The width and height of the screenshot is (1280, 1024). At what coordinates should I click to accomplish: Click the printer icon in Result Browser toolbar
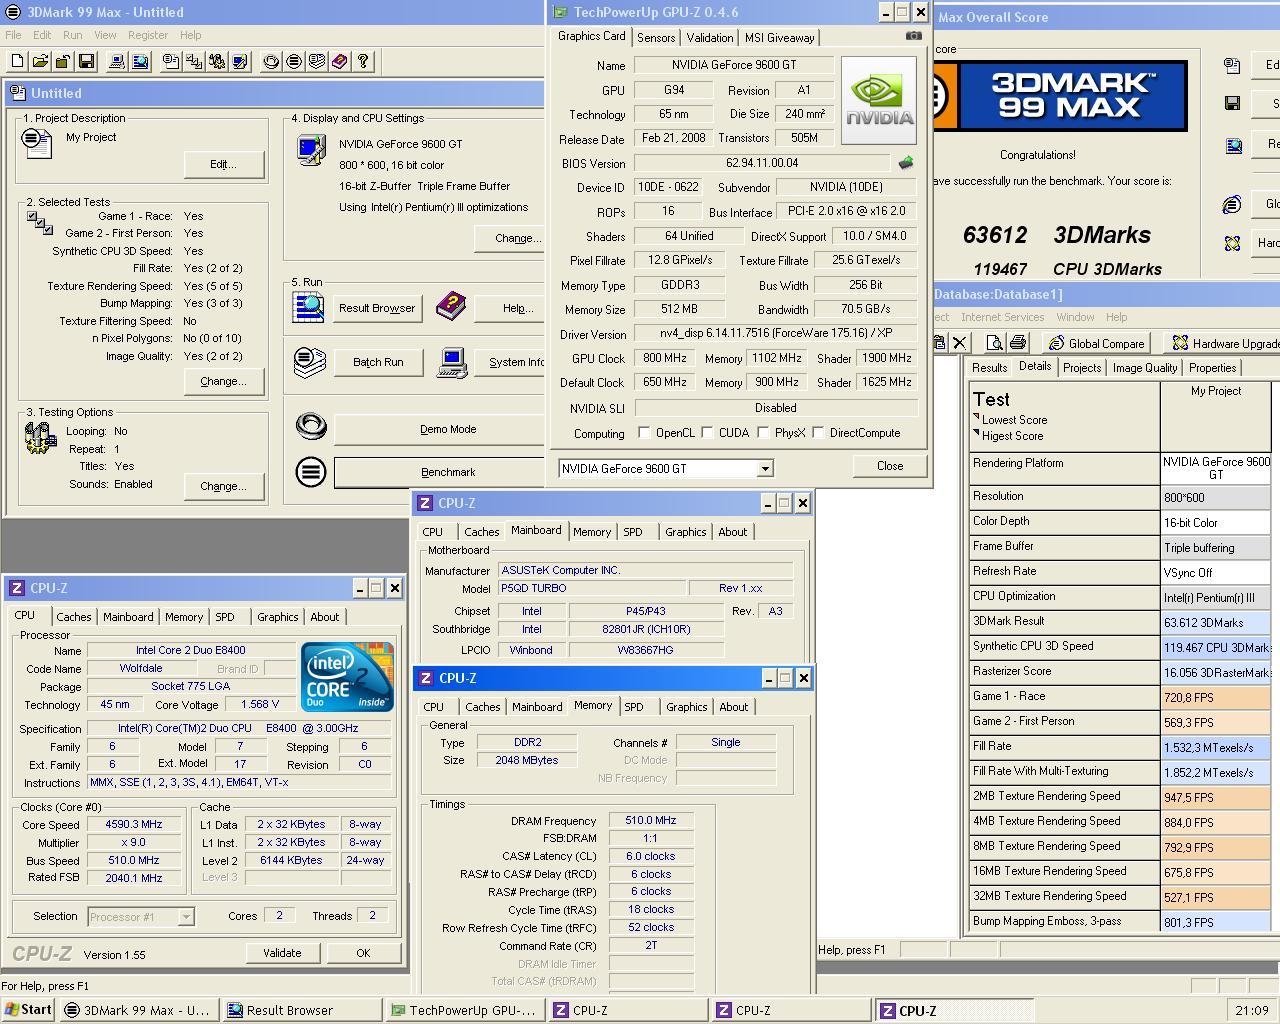(x=1017, y=343)
